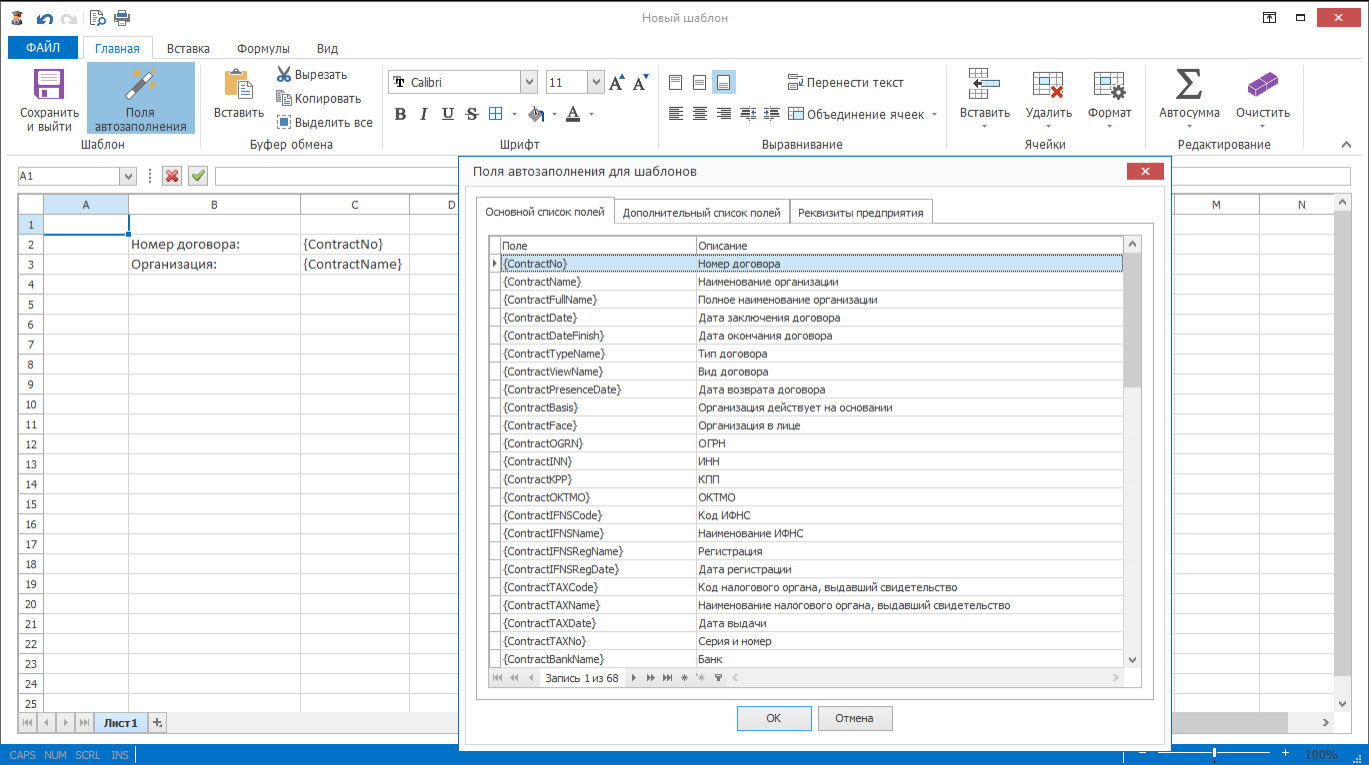The height and width of the screenshot is (765, 1369).
Task: Open font name Calibri dropdown
Action: [x=529, y=82]
